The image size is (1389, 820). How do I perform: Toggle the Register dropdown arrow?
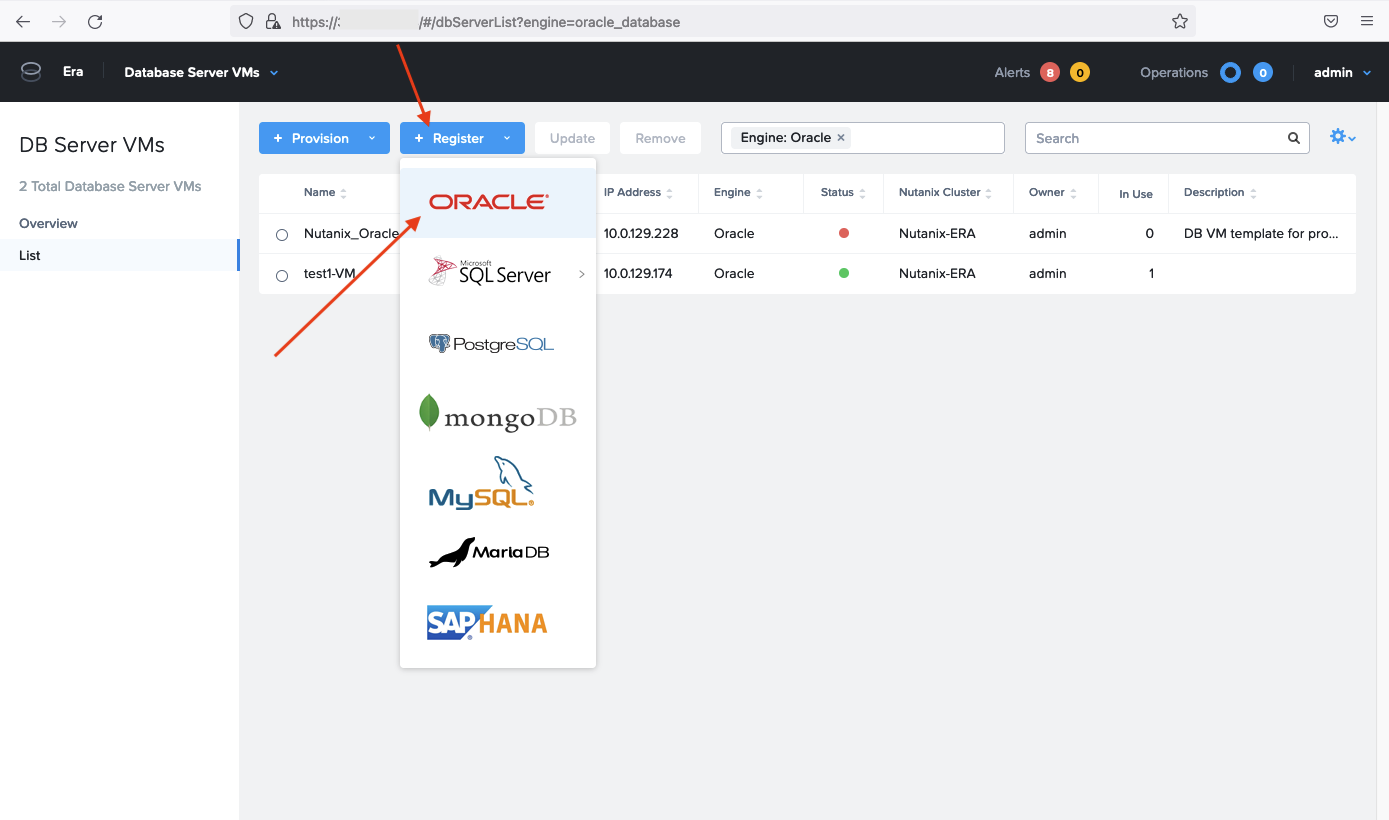point(507,138)
